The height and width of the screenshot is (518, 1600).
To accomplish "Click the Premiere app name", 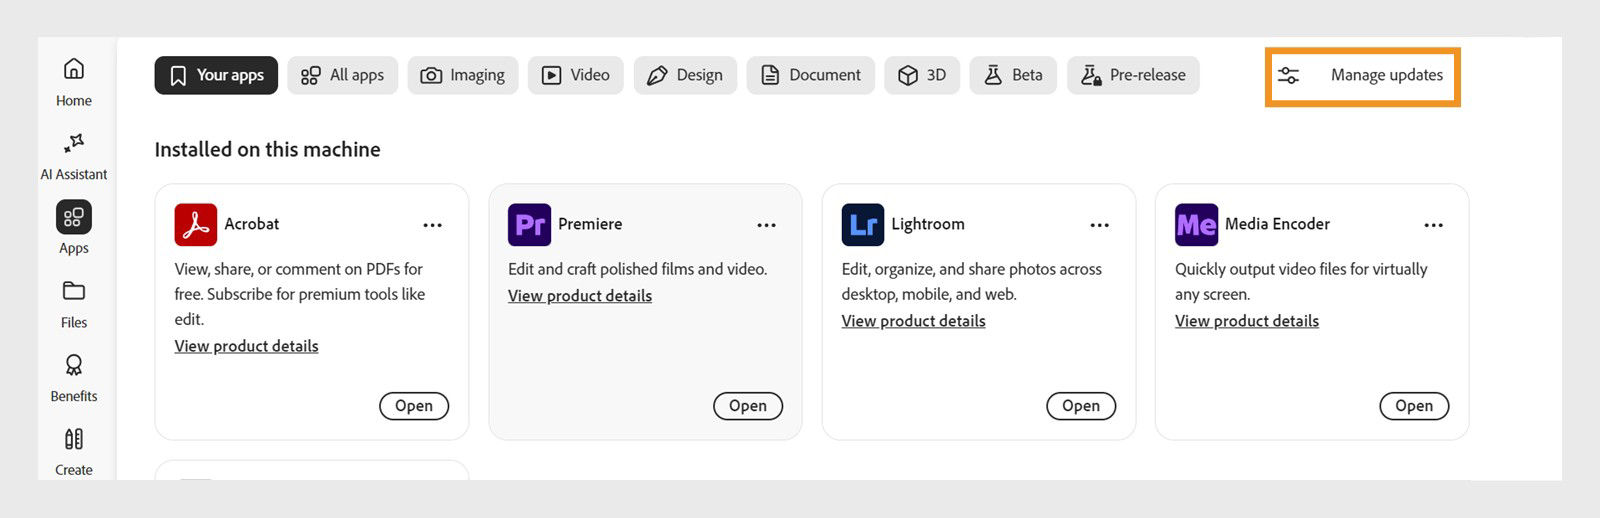I will [590, 224].
